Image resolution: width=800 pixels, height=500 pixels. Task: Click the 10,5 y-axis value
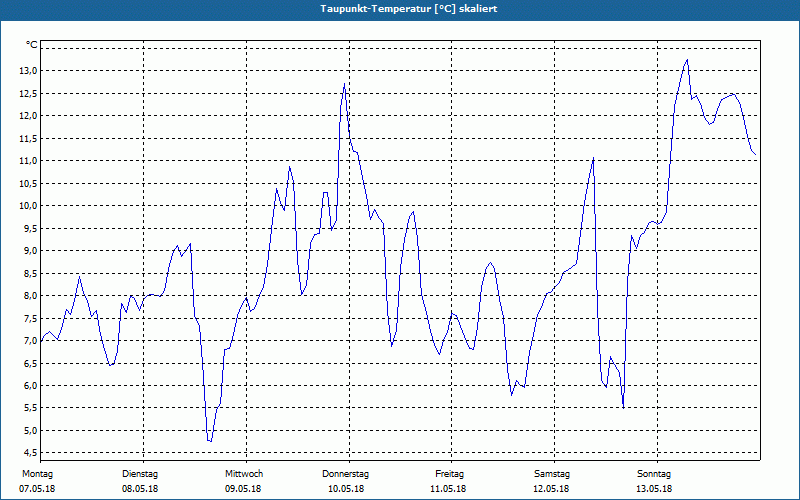click(x=28, y=183)
